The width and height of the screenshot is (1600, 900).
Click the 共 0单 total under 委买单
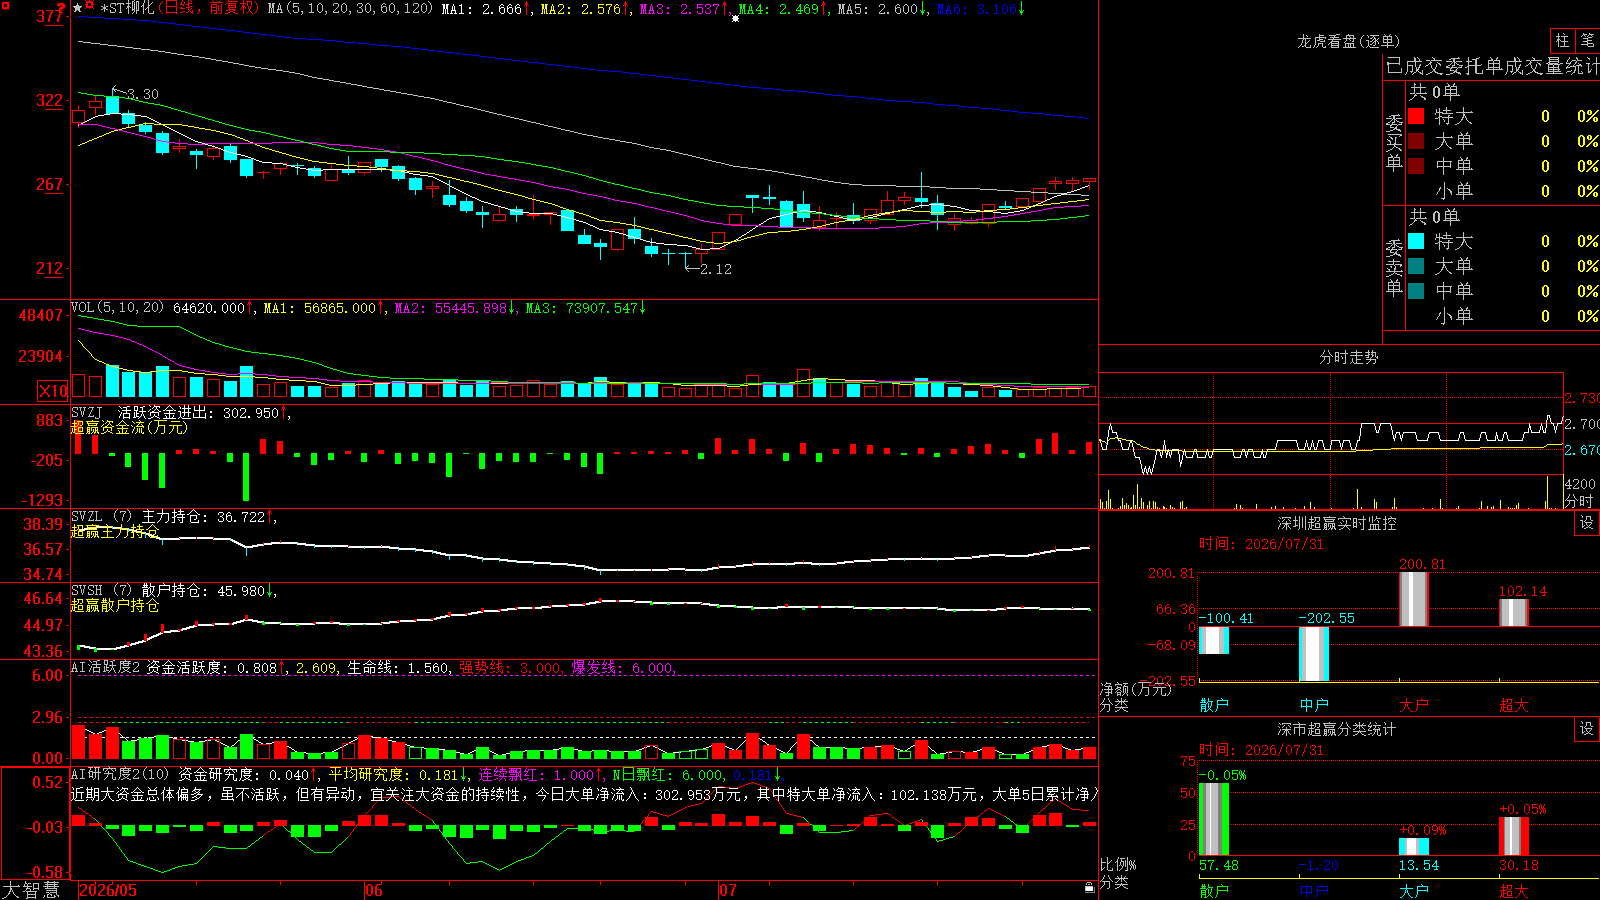click(1434, 92)
